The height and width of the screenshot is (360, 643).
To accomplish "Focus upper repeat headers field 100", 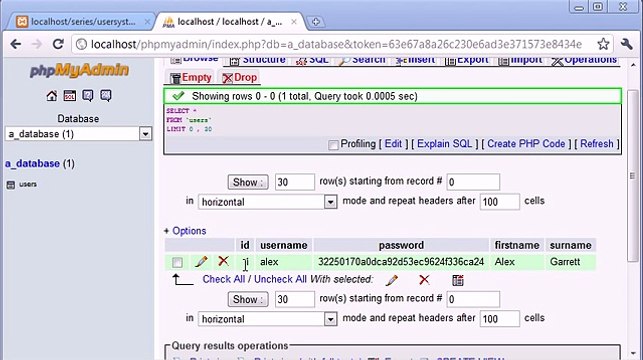I will click(x=499, y=202).
